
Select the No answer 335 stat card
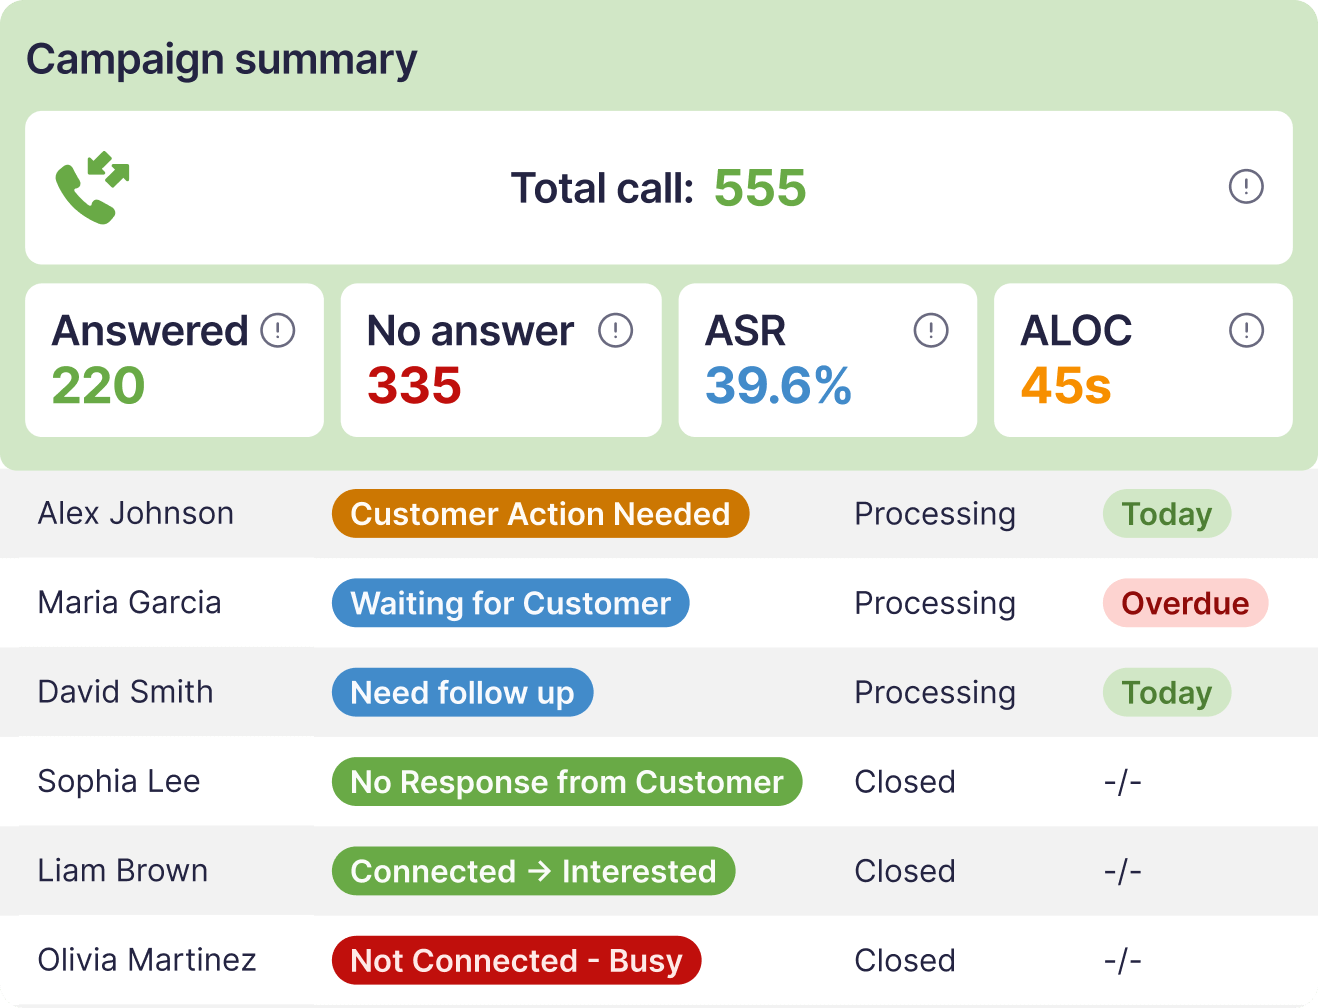coord(501,360)
